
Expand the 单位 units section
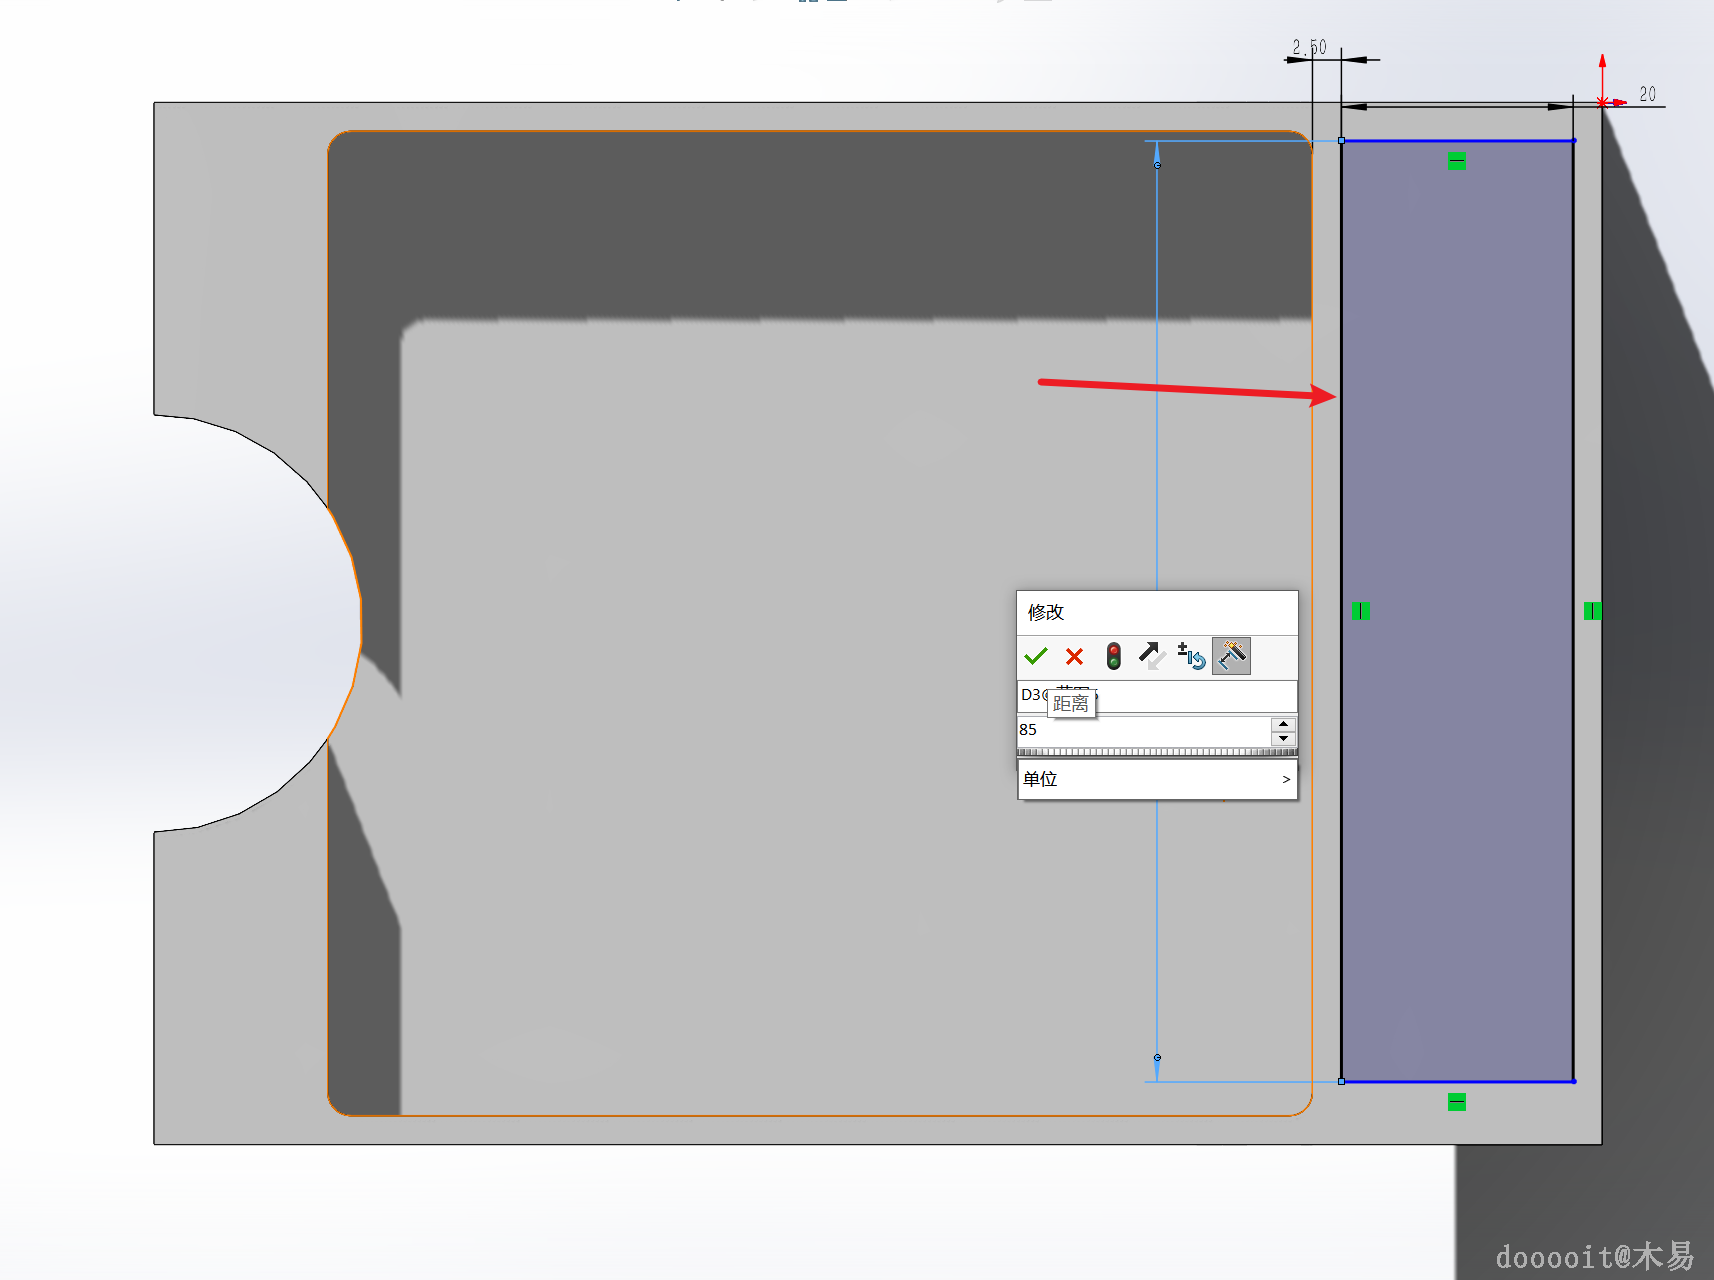[1157, 779]
